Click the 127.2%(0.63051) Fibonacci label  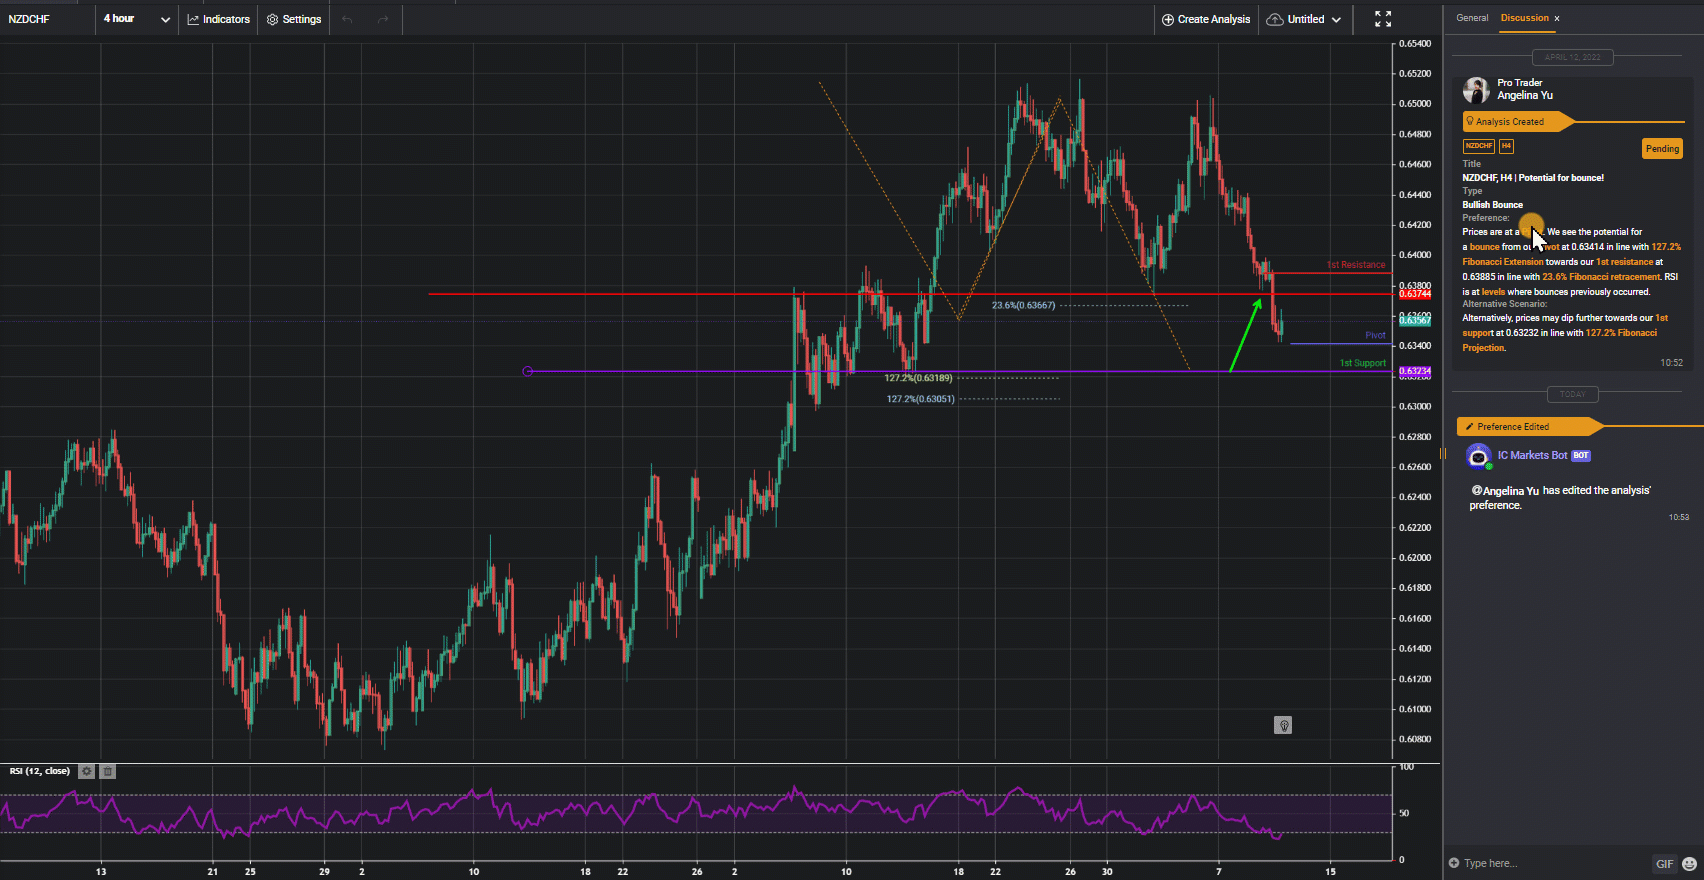click(920, 399)
